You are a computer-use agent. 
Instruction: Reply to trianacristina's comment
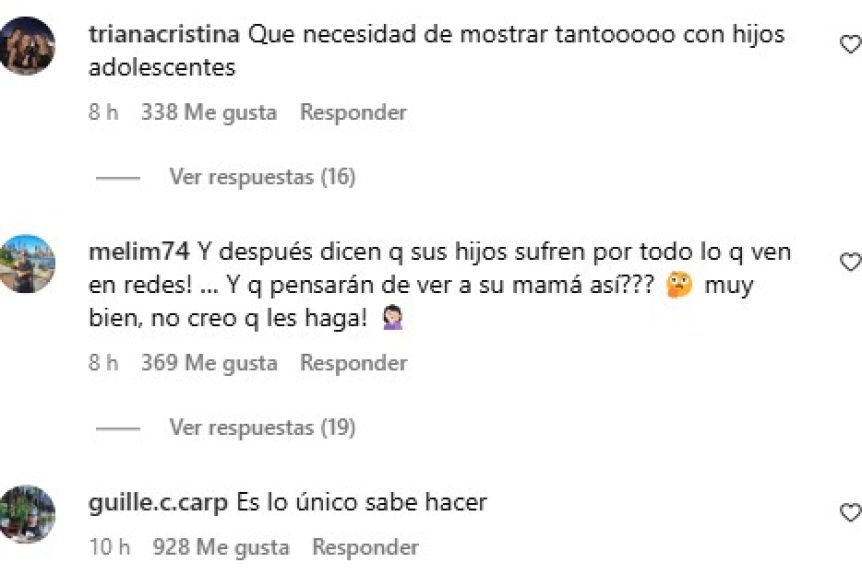tap(353, 112)
